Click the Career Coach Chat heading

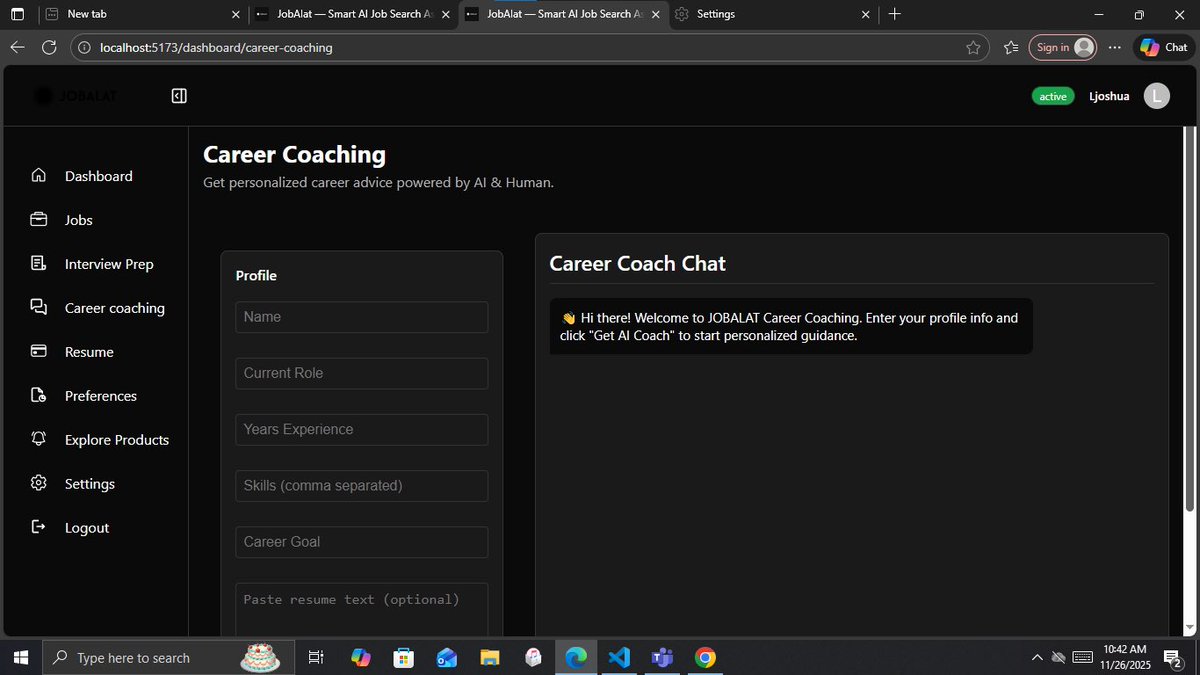point(638,264)
